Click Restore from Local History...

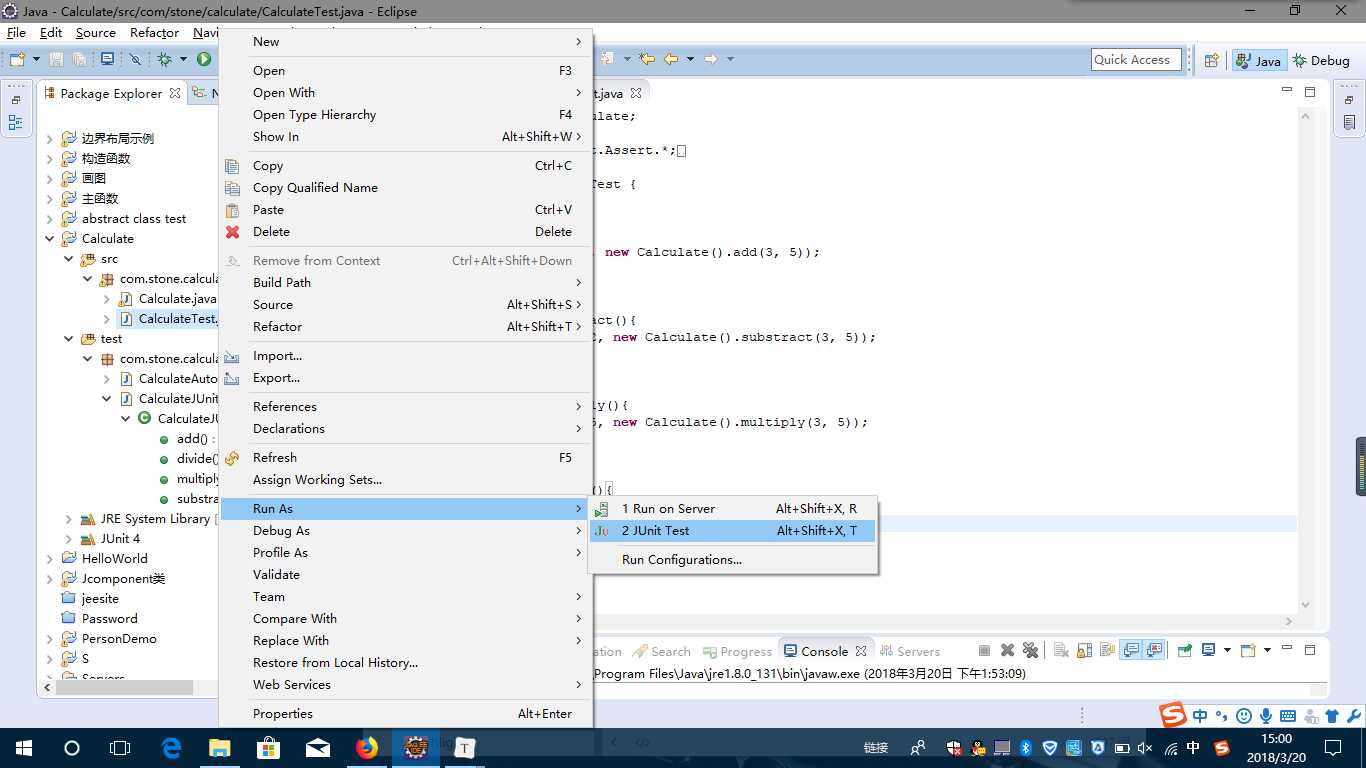[x=406, y=663]
